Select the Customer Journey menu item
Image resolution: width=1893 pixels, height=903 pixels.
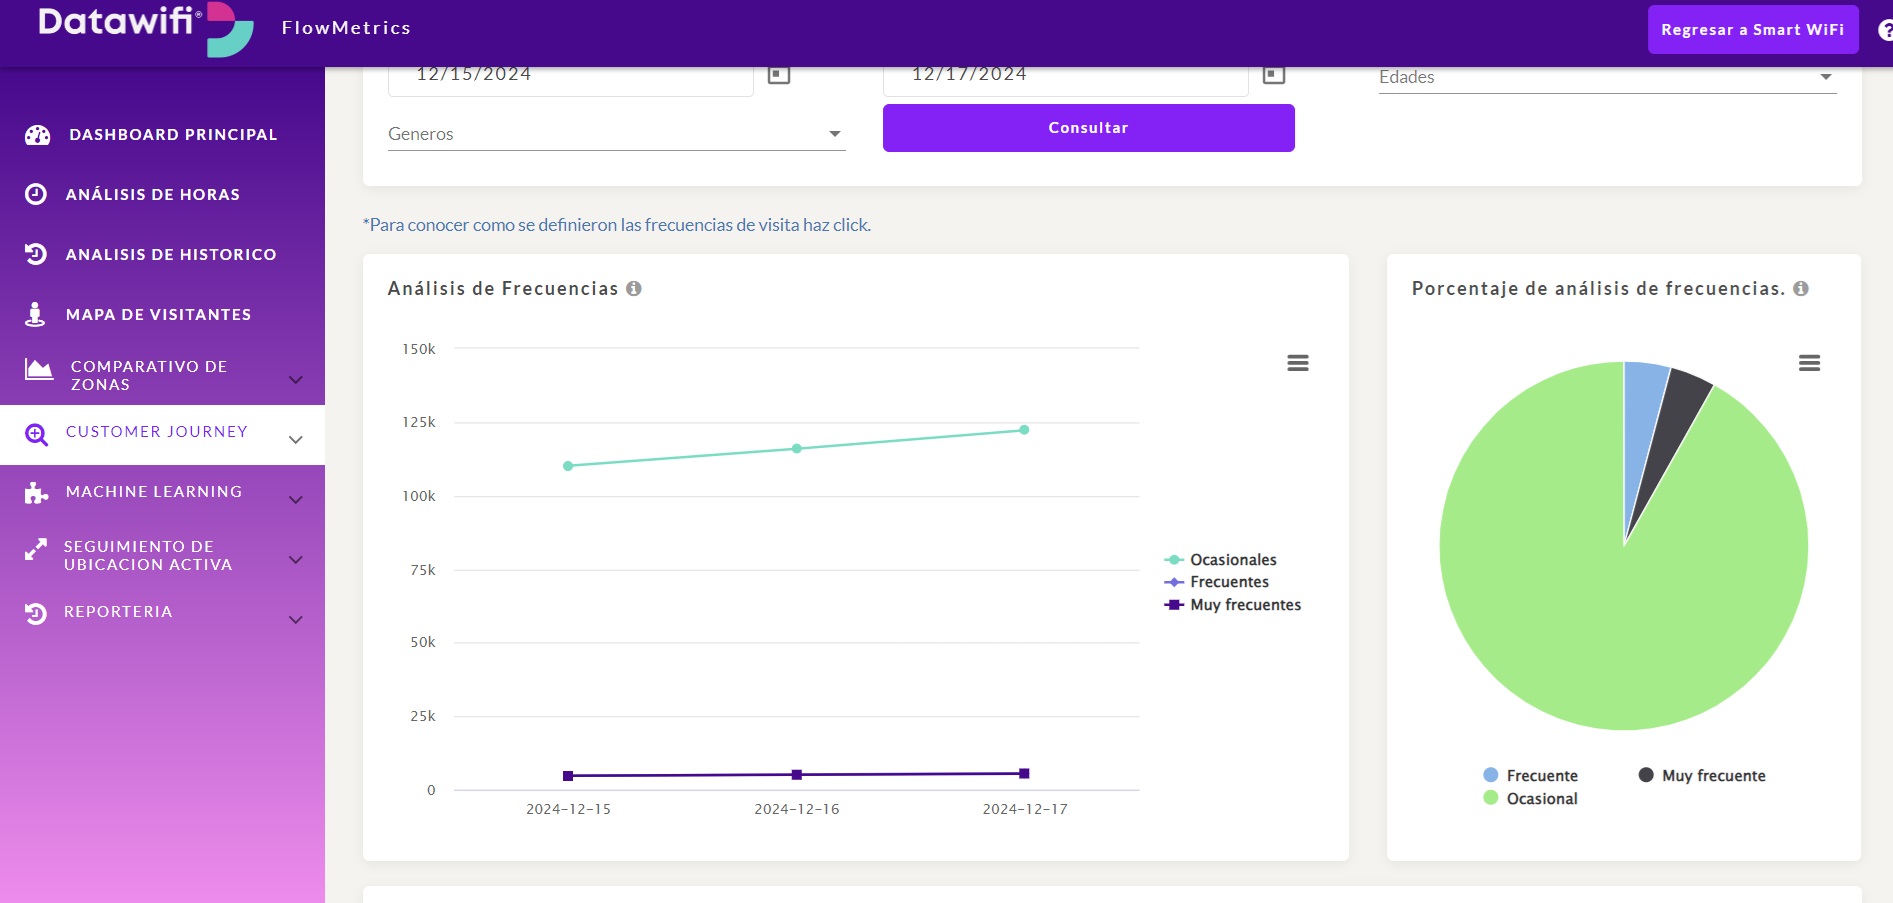[x=156, y=432]
